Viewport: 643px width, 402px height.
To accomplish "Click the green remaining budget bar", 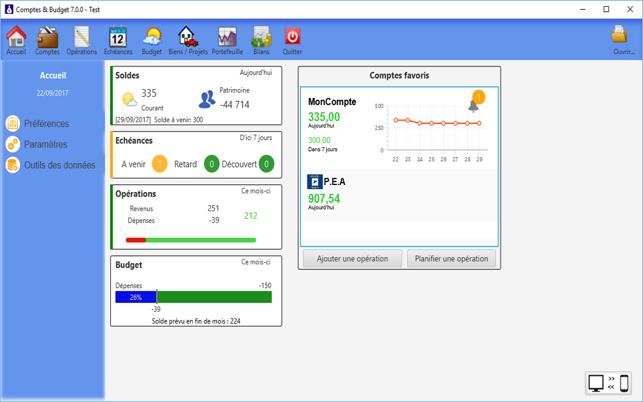I will (x=214, y=297).
